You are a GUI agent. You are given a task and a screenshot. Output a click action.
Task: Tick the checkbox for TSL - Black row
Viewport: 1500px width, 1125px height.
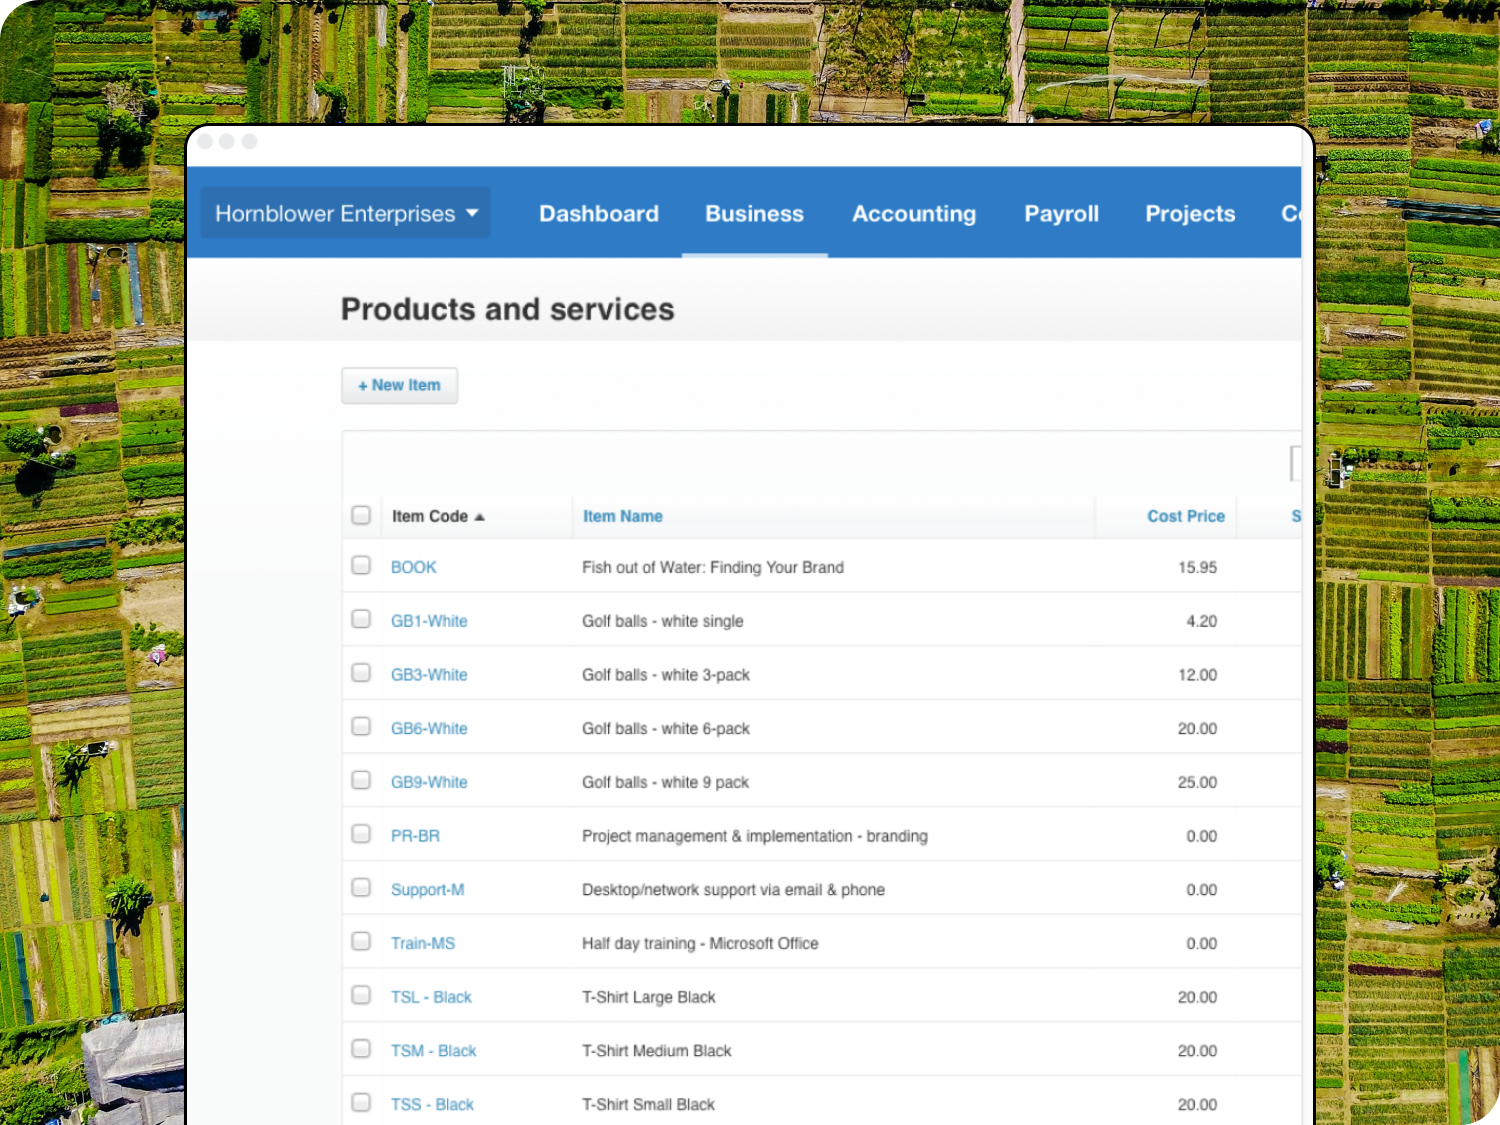[361, 995]
